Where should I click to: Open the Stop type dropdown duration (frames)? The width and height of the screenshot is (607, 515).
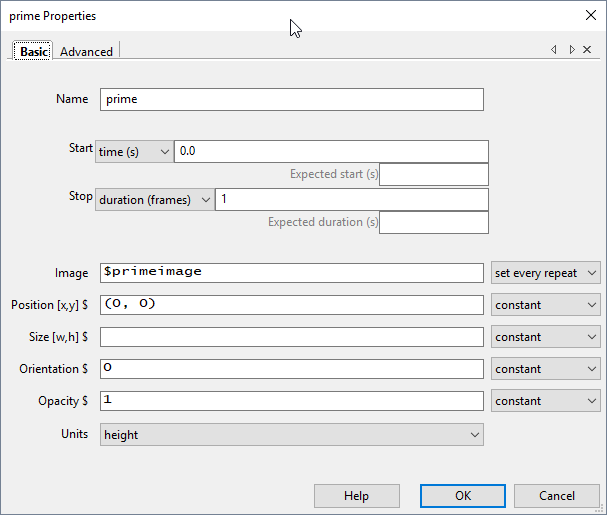click(155, 200)
